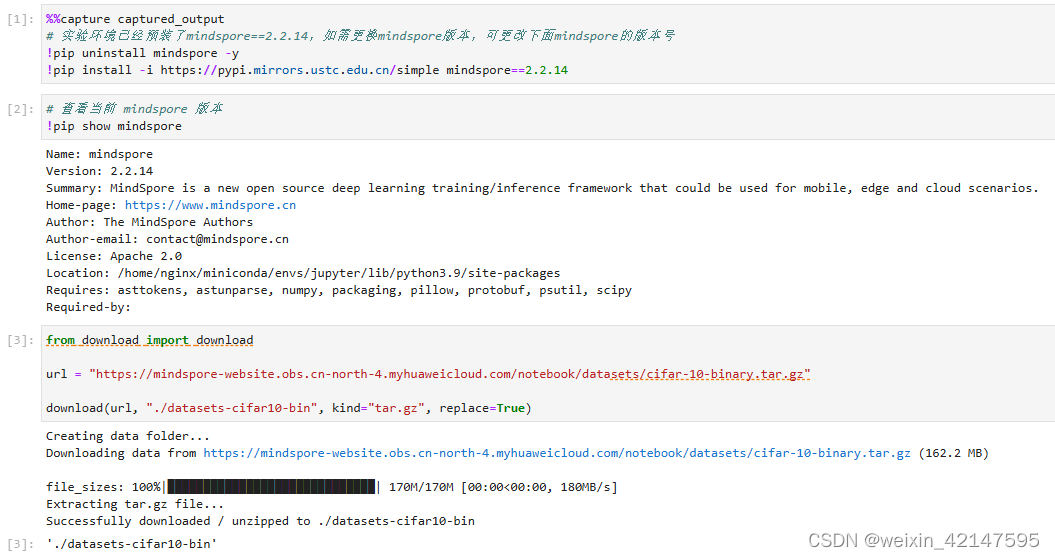
Task: Click the 'Name: mindspore' output line
Action: tap(100, 154)
